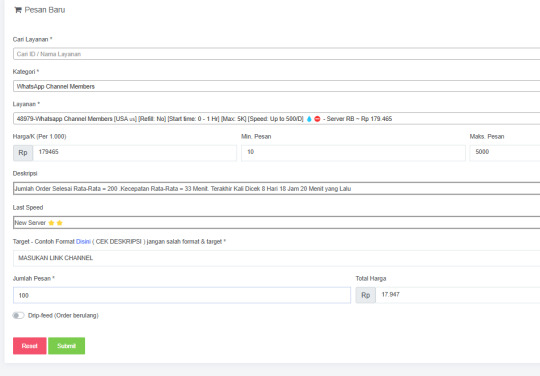Image resolution: width=540 pixels, height=376 pixels.
Task: Click the first star icon after New Server
Action: pos(51,223)
